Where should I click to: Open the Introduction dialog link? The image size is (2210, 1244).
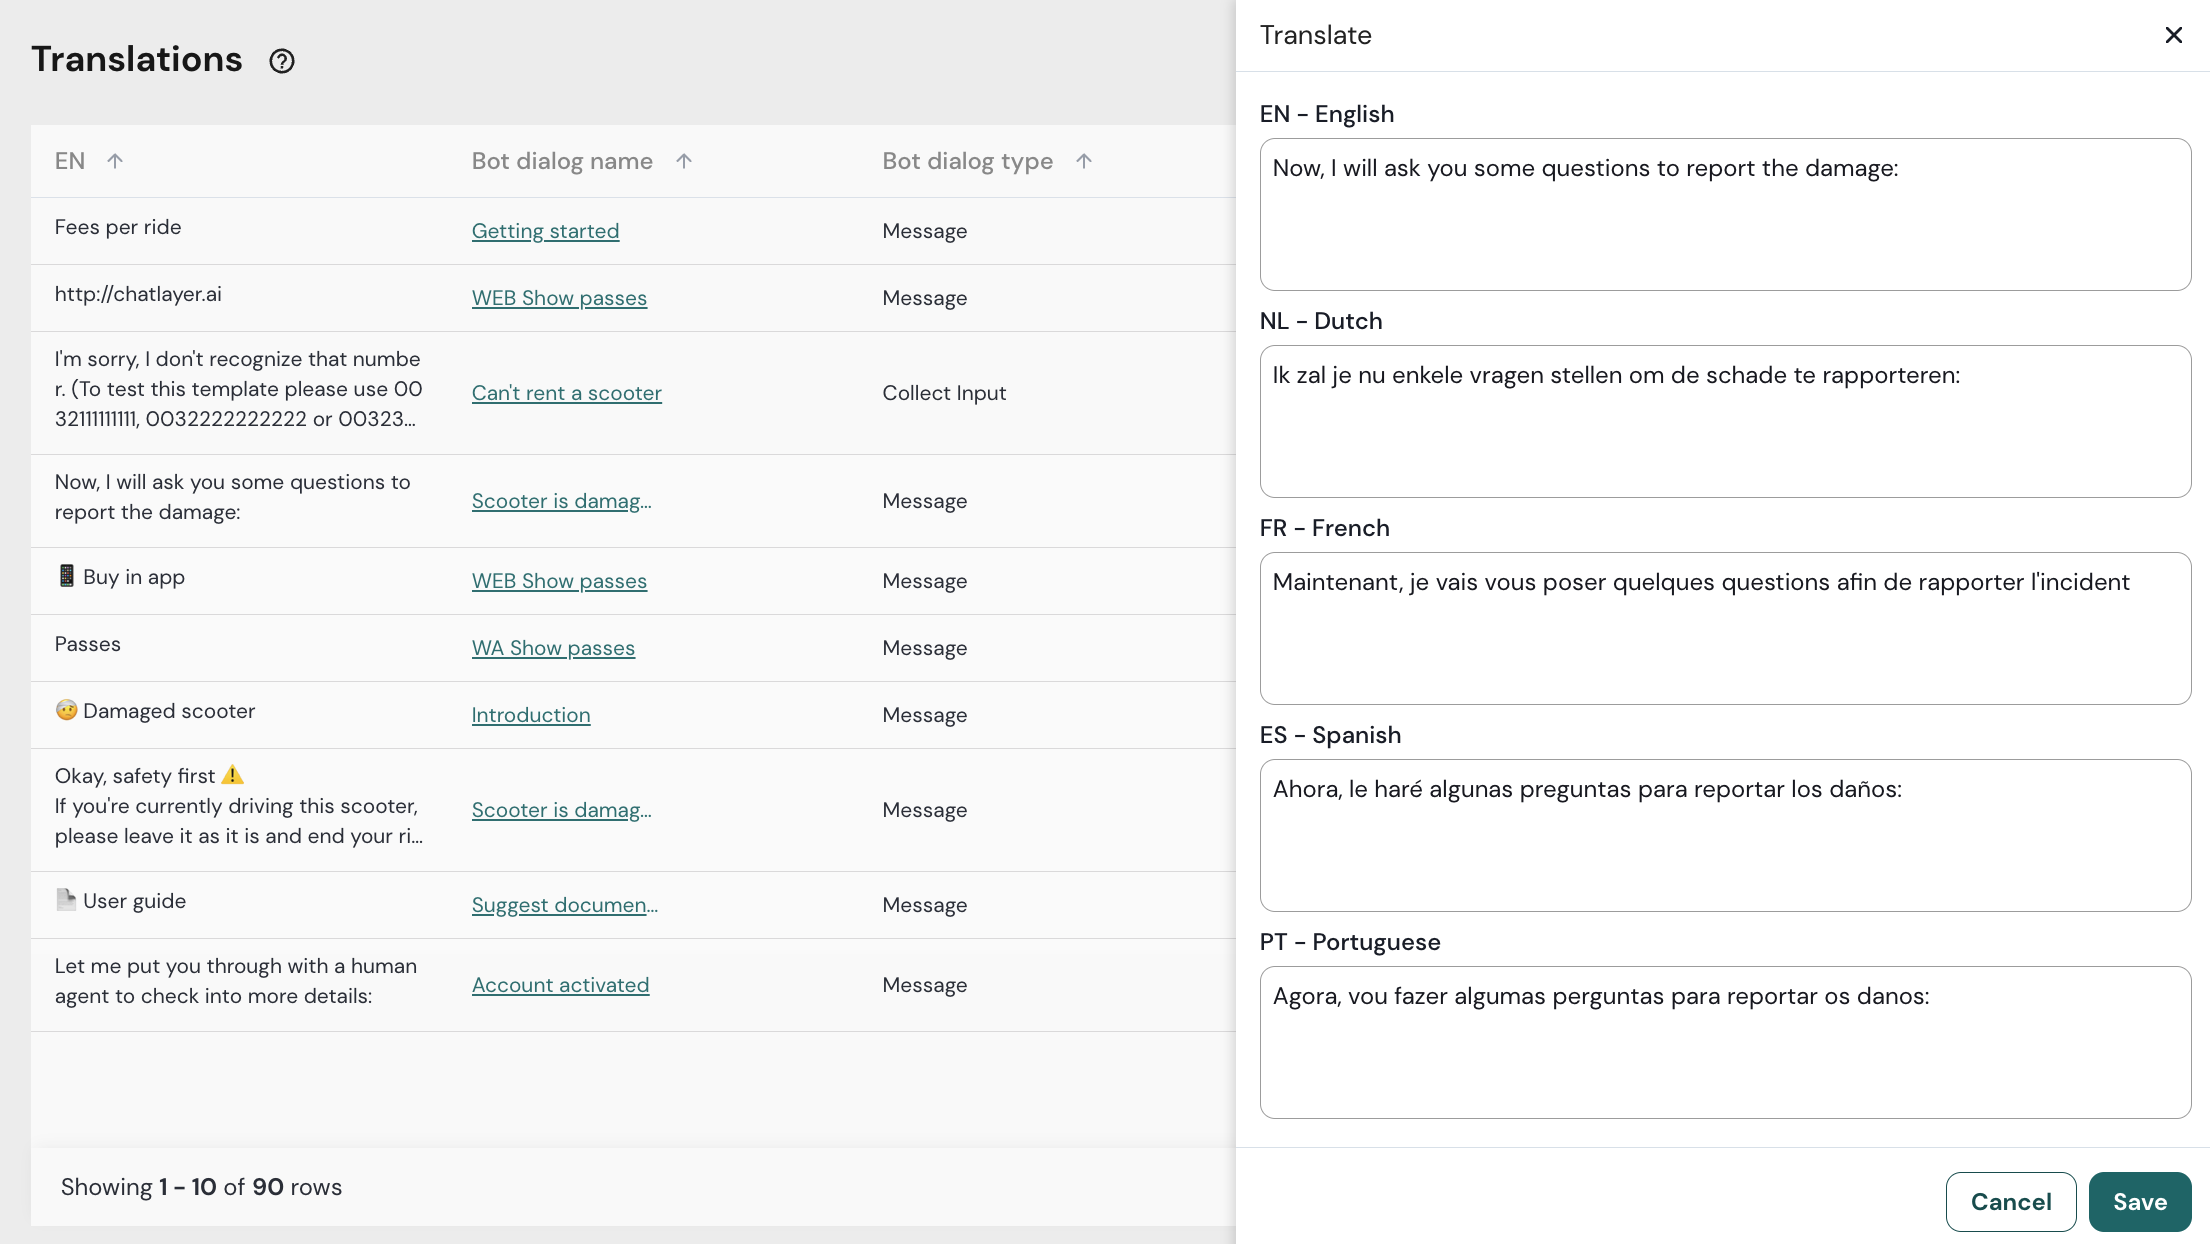[x=531, y=715]
